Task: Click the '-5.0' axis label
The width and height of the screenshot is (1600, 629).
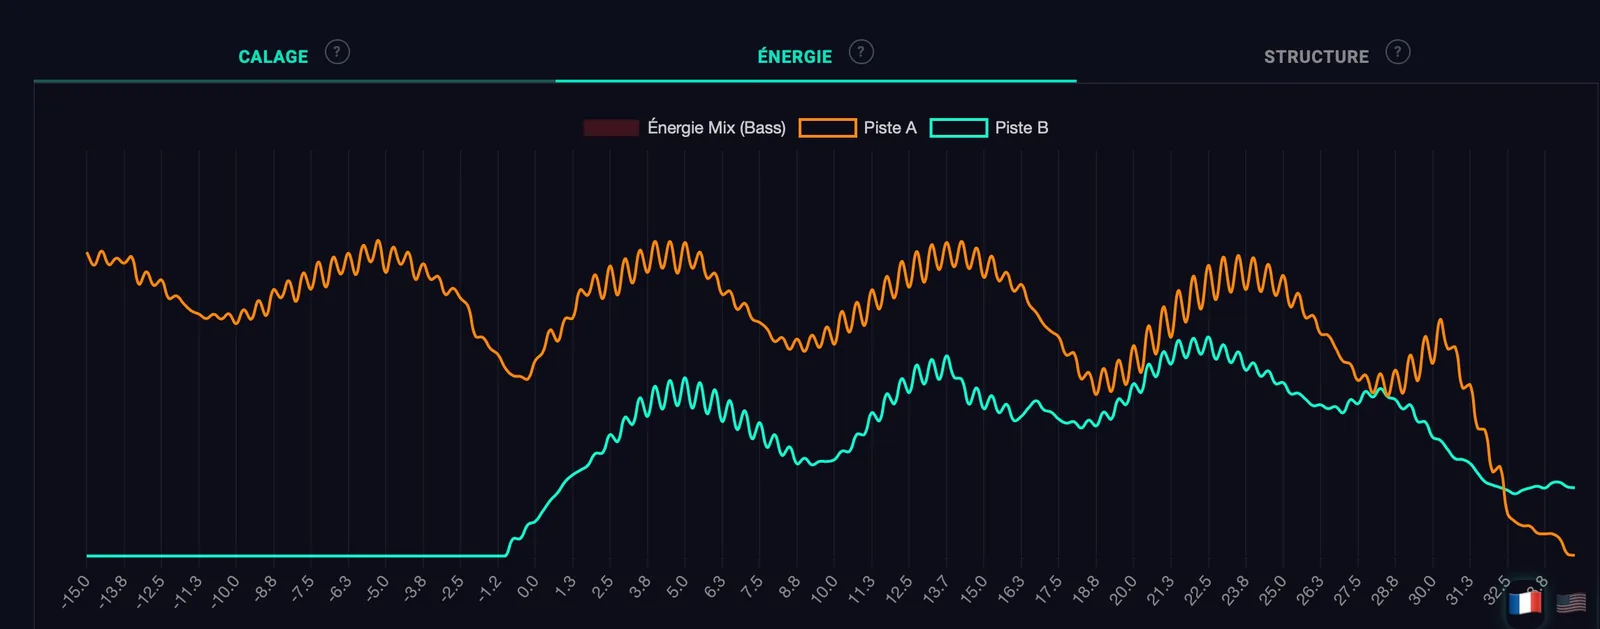Action: tap(376, 589)
